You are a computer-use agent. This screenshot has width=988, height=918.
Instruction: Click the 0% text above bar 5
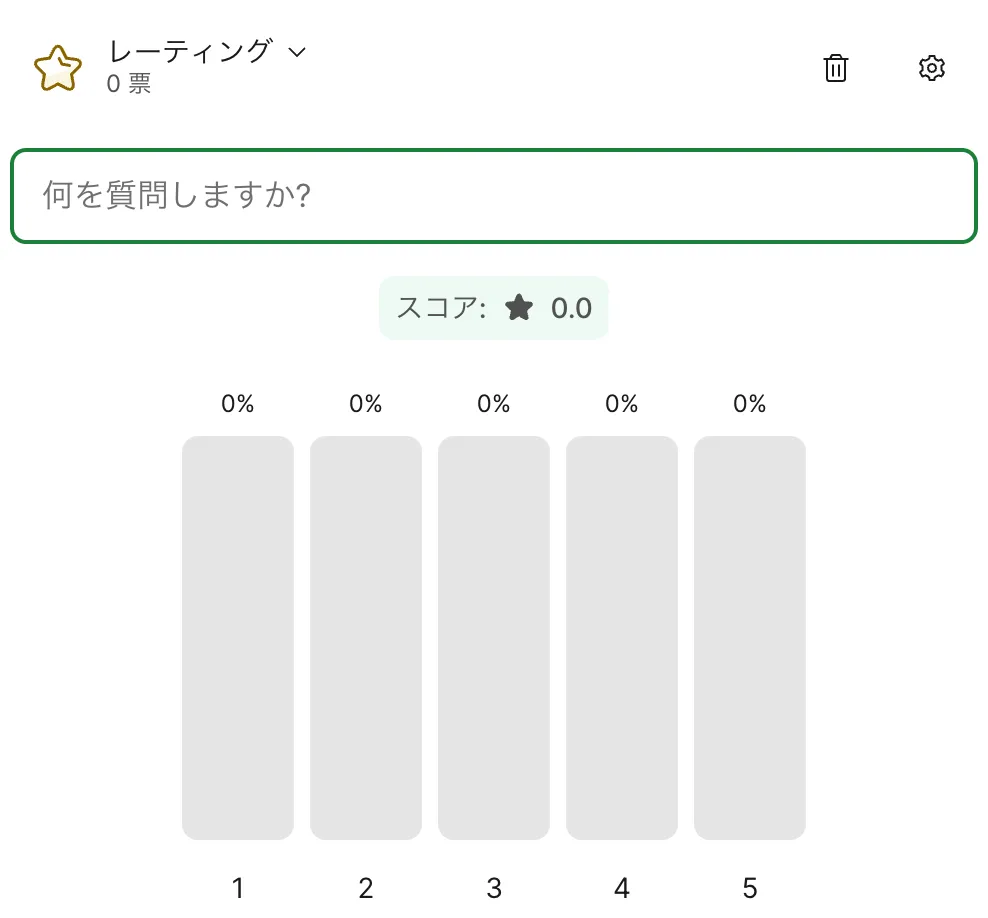[750, 404]
